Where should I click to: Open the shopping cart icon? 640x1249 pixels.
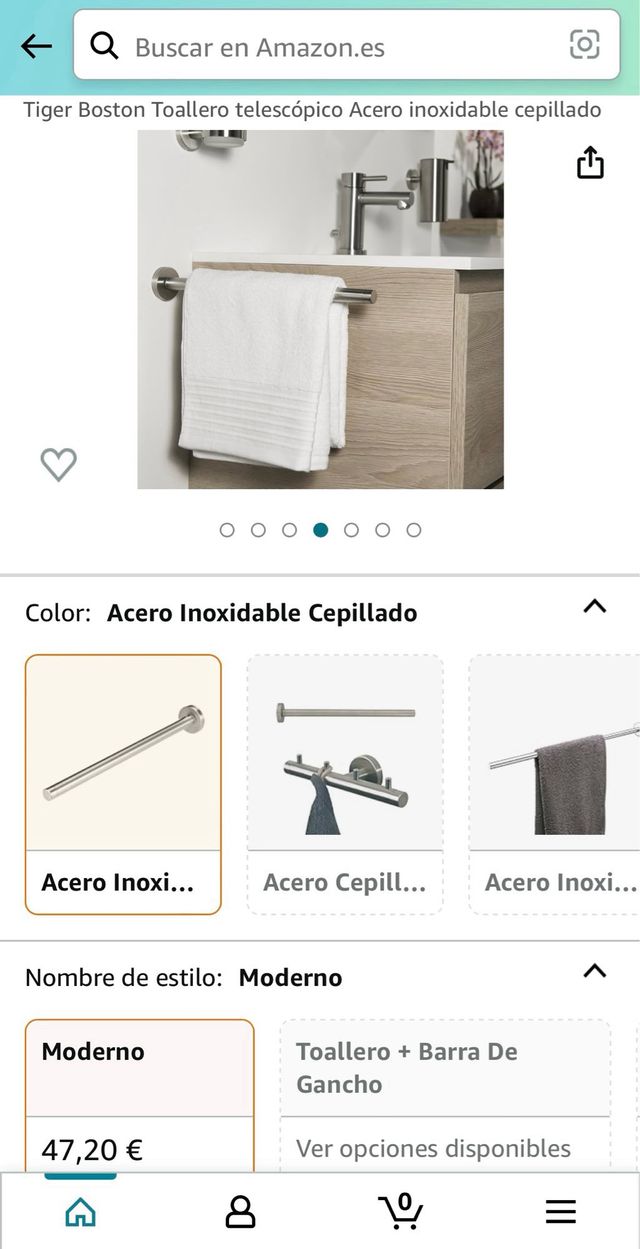click(x=400, y=1209)
